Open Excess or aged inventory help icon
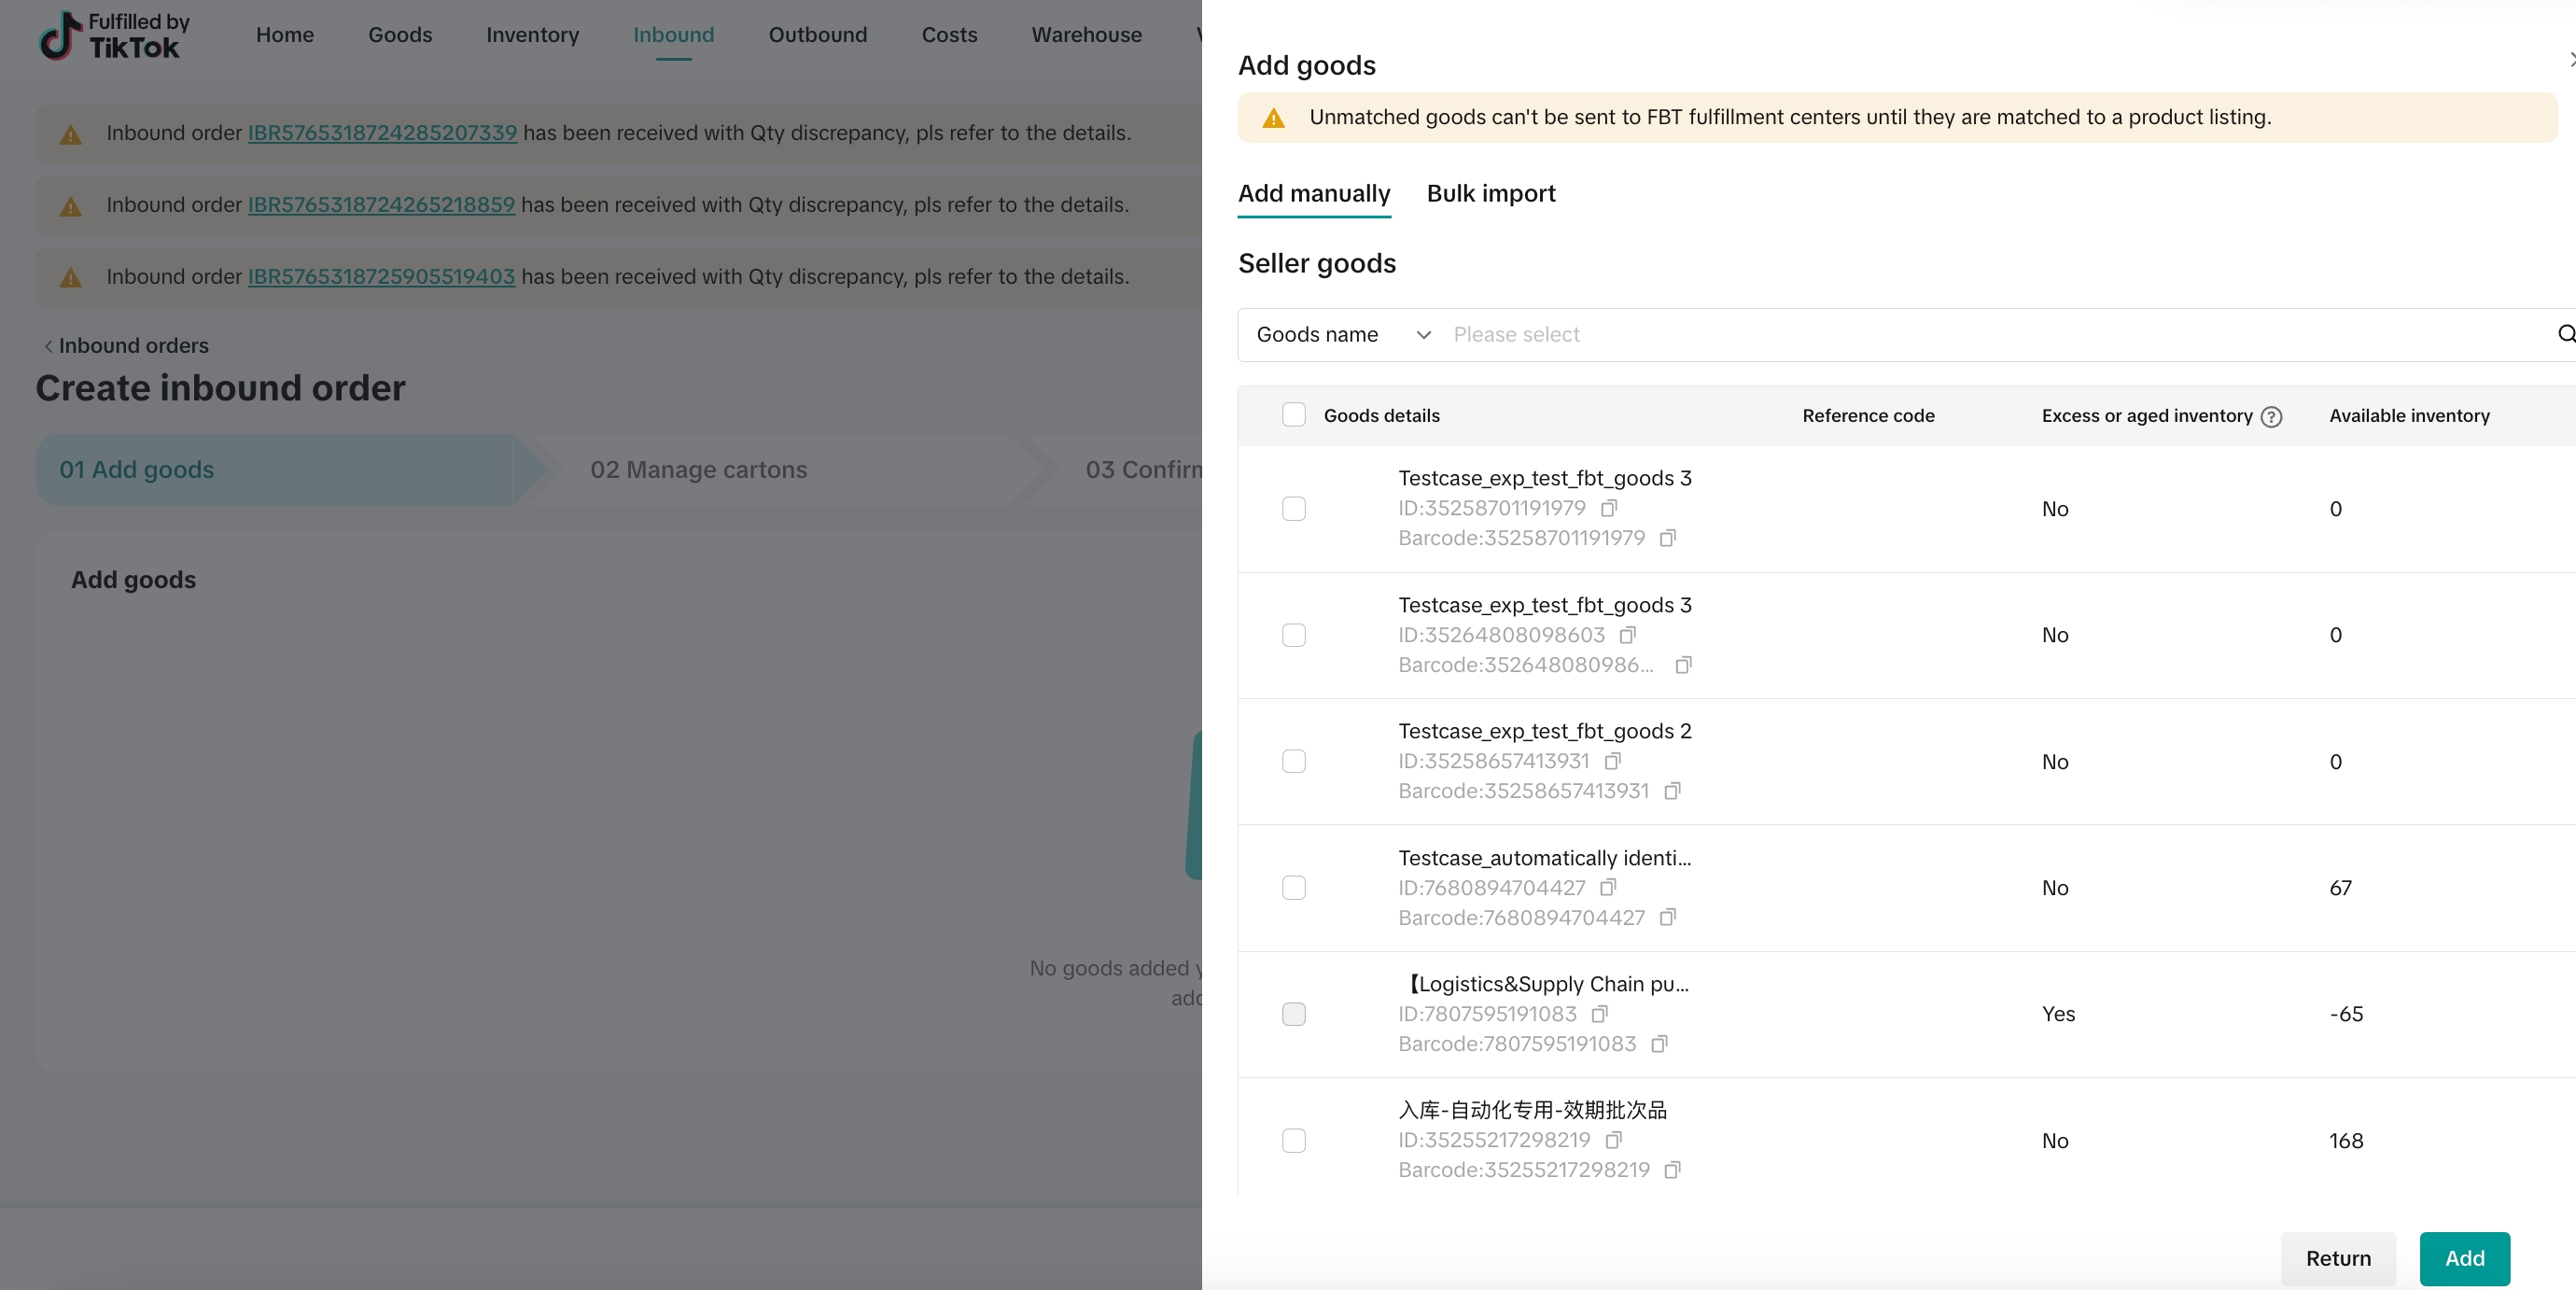This screenshot has height=1290, width=2576. tap(2271, 416)
